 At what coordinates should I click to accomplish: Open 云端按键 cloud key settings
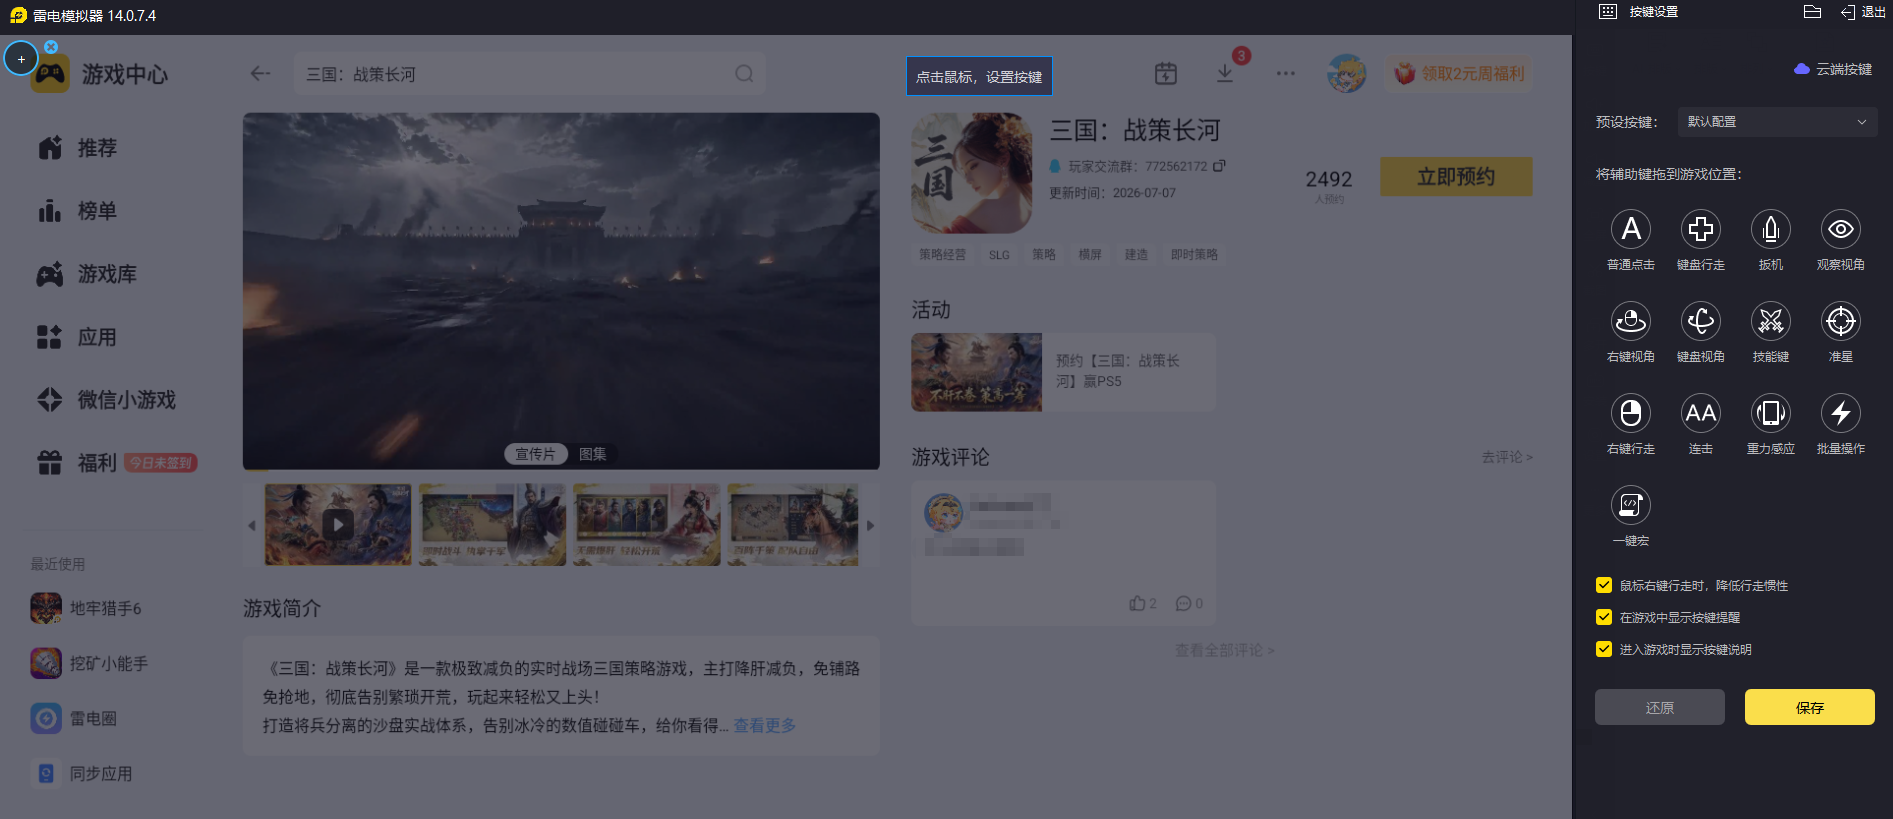1833,69
